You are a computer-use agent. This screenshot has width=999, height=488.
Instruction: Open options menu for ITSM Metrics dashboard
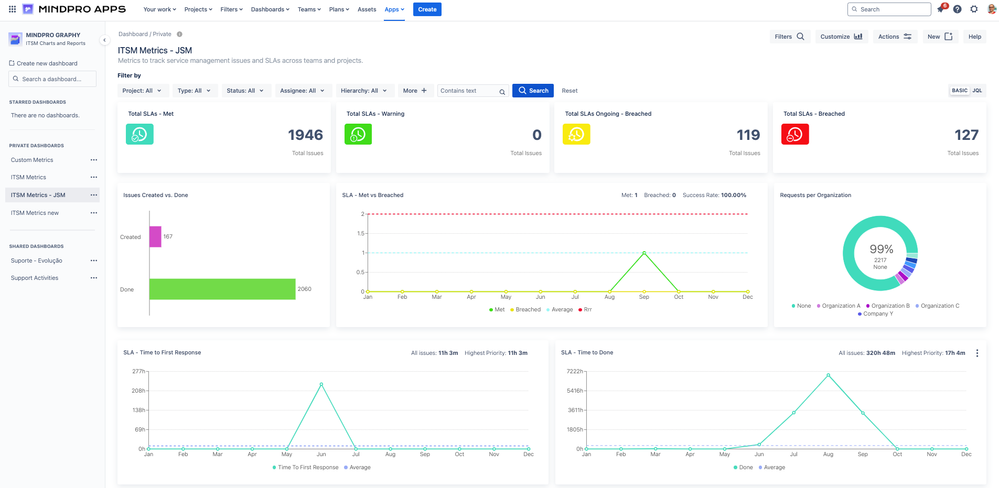94,177
